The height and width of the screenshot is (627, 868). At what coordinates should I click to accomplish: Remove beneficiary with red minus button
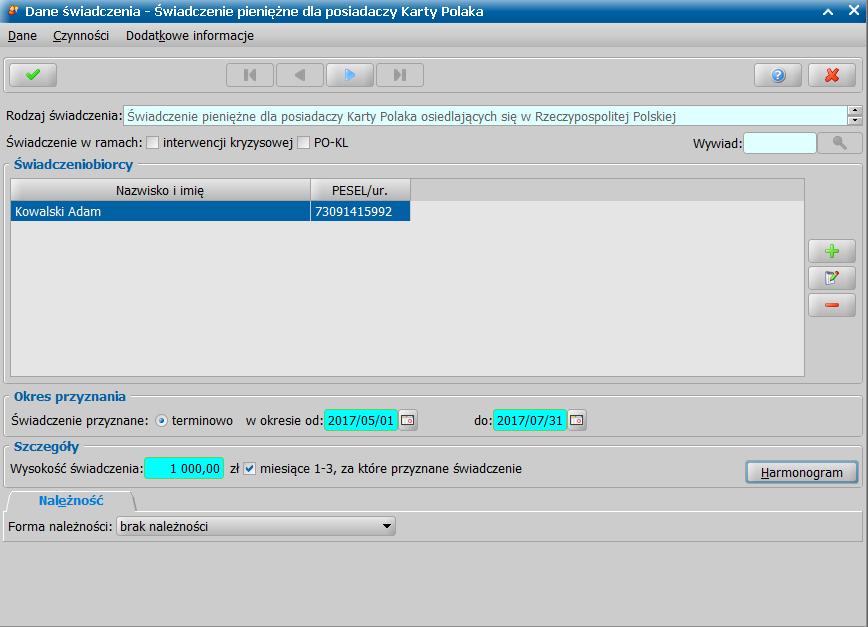831,305
